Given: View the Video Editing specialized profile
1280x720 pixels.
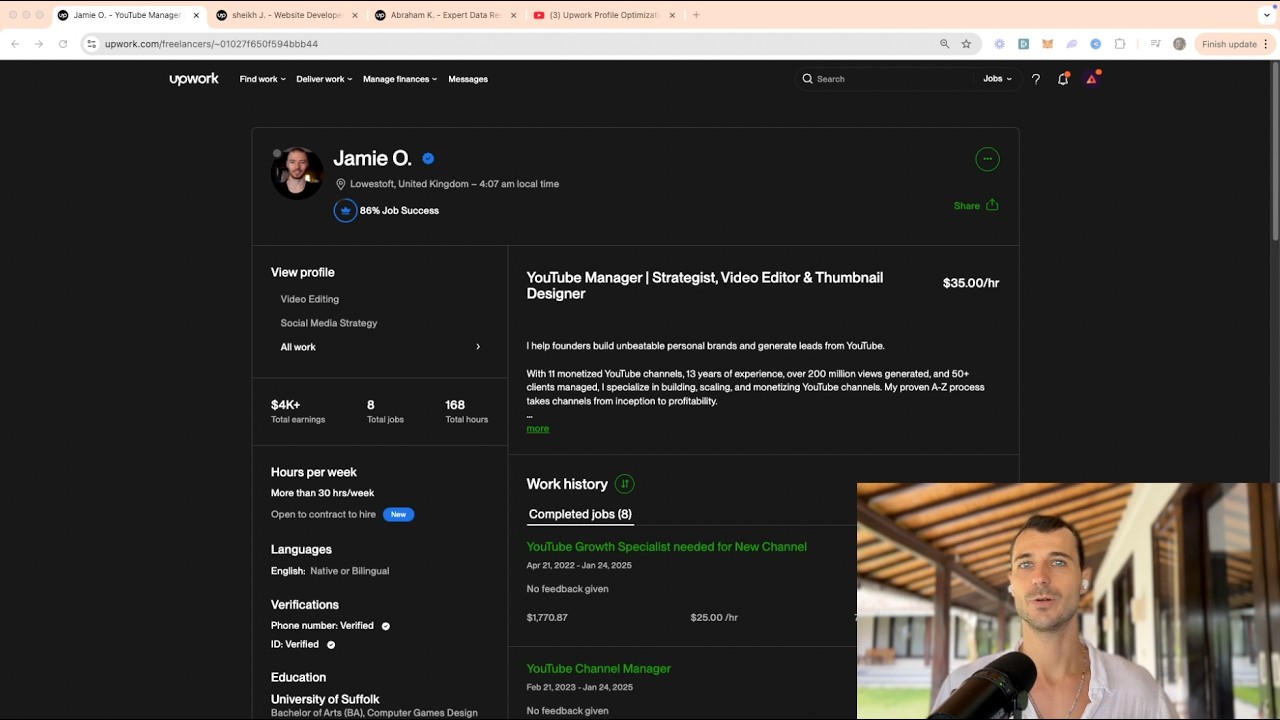Looking at the screenshot, I should click(310, 299).
